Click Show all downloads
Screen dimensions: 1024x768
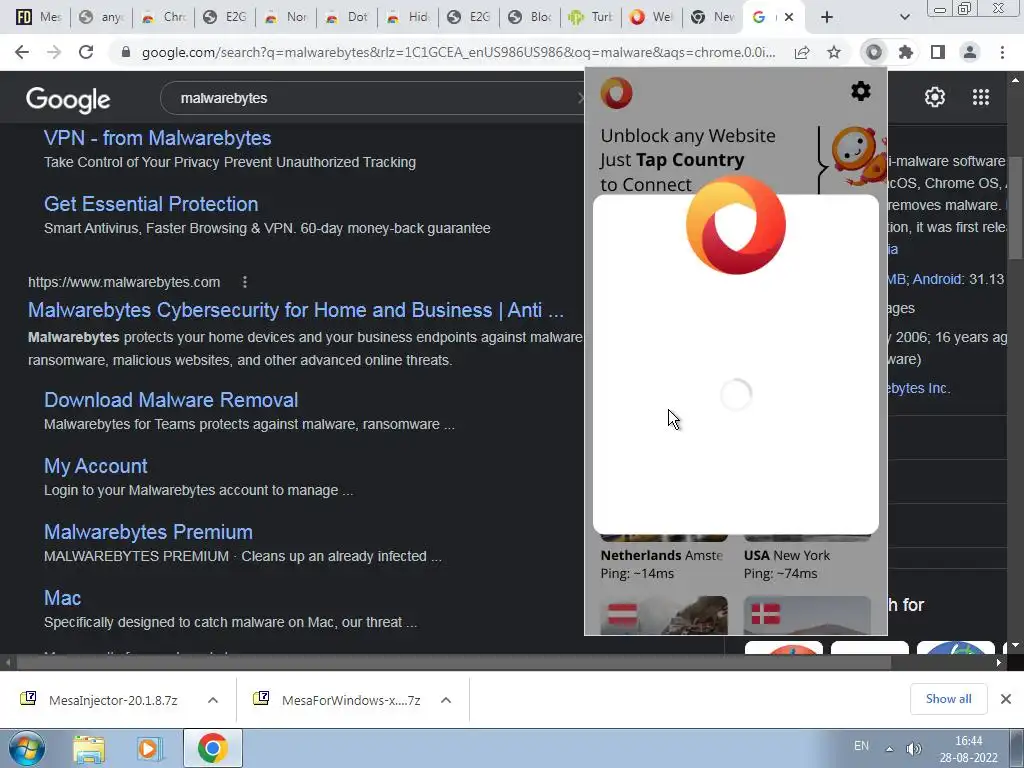(948, 699)
